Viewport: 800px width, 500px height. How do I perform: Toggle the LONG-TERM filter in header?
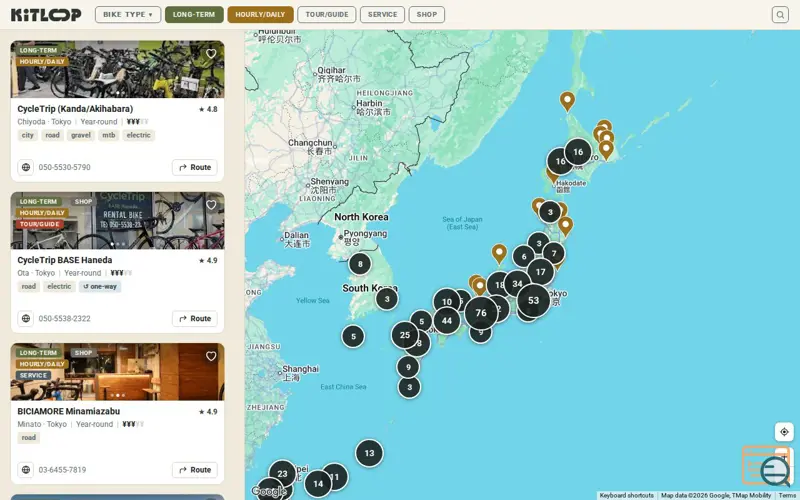click(194, 15)
